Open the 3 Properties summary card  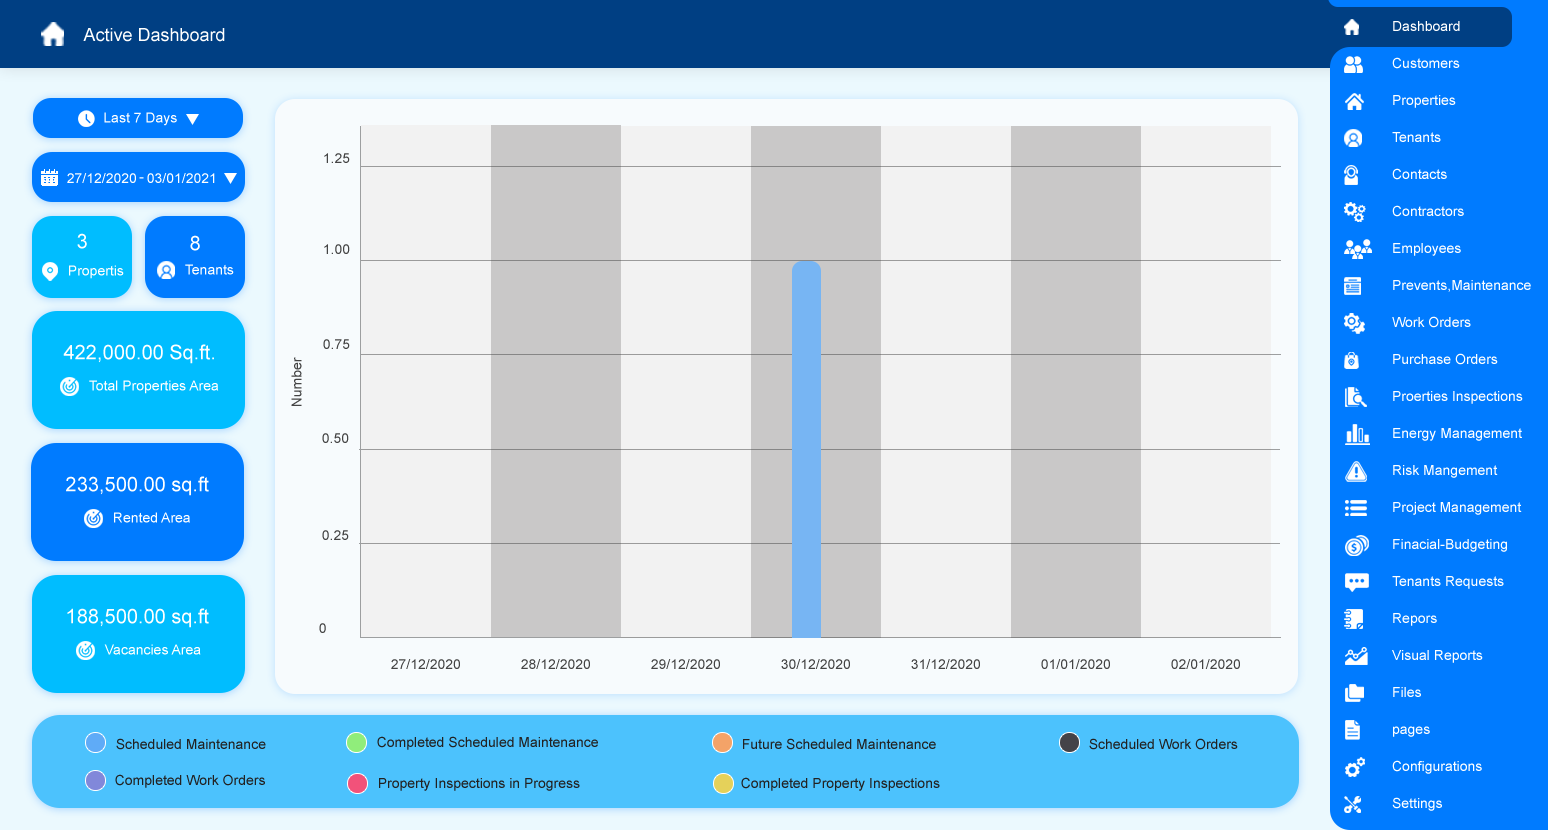82,257
